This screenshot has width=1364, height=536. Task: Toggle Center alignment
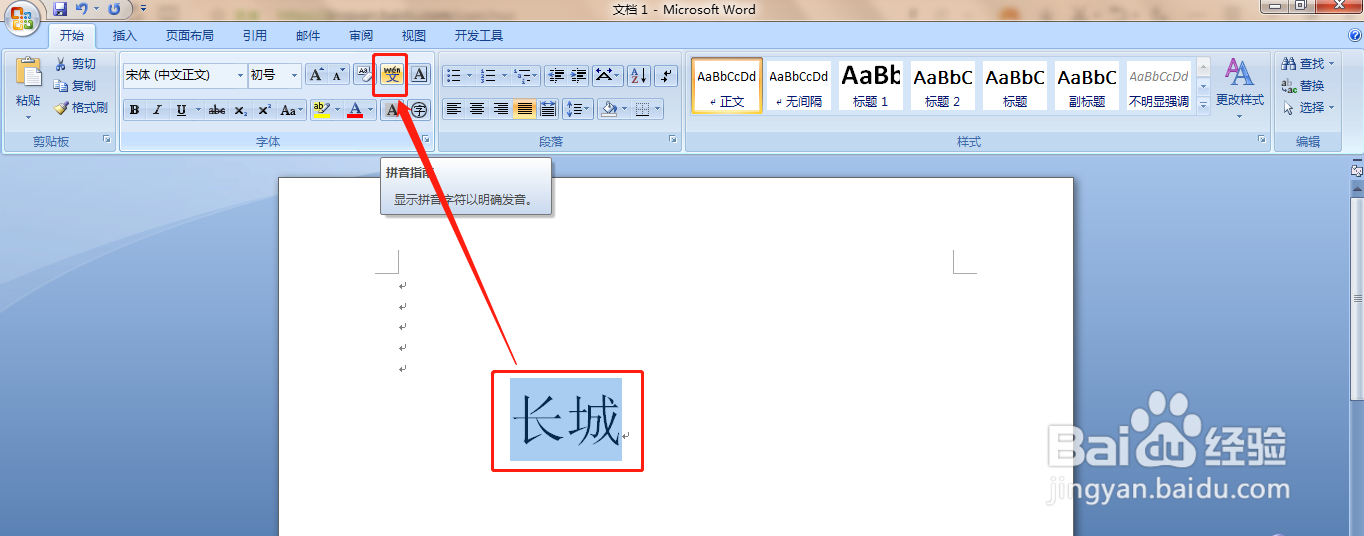(x=478, y=109)
